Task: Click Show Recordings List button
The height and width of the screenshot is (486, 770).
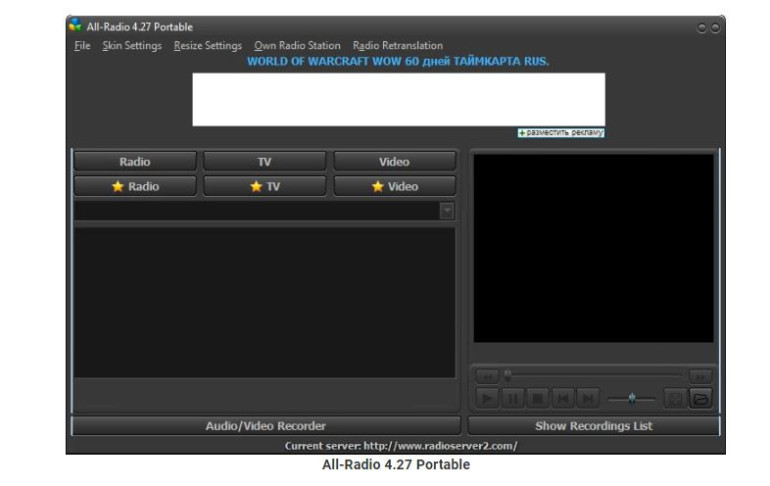Action: tap(594, 426)
